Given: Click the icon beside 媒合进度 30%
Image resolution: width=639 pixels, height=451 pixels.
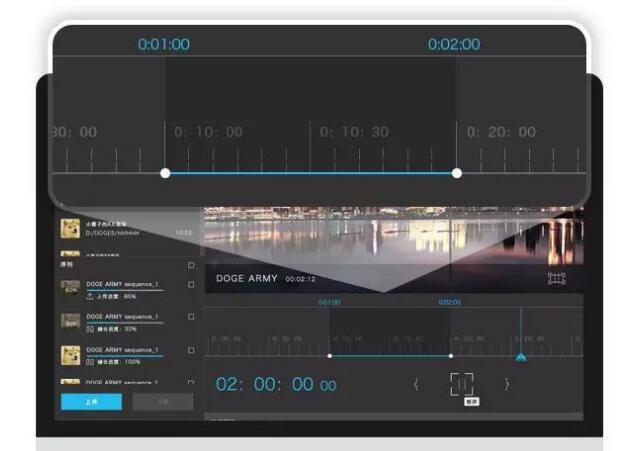Looking at the screenshot, I should [x=90, y=328].
